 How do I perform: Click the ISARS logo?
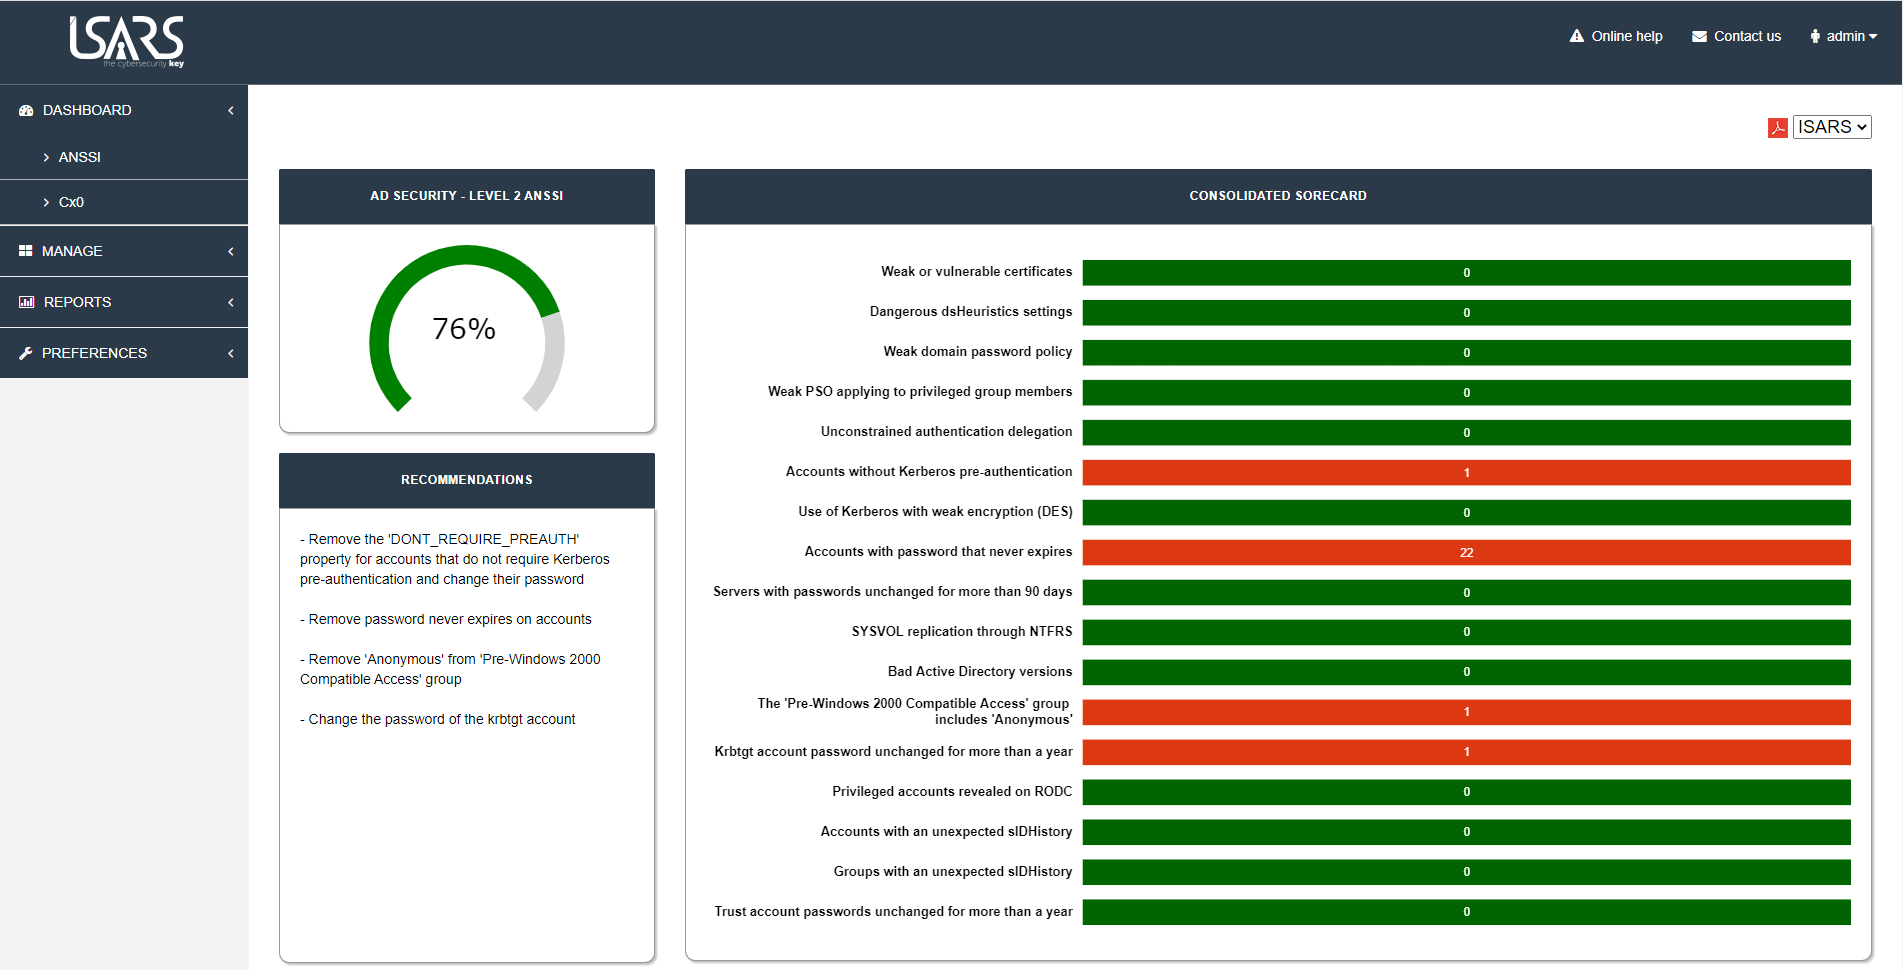coord(126,41)
